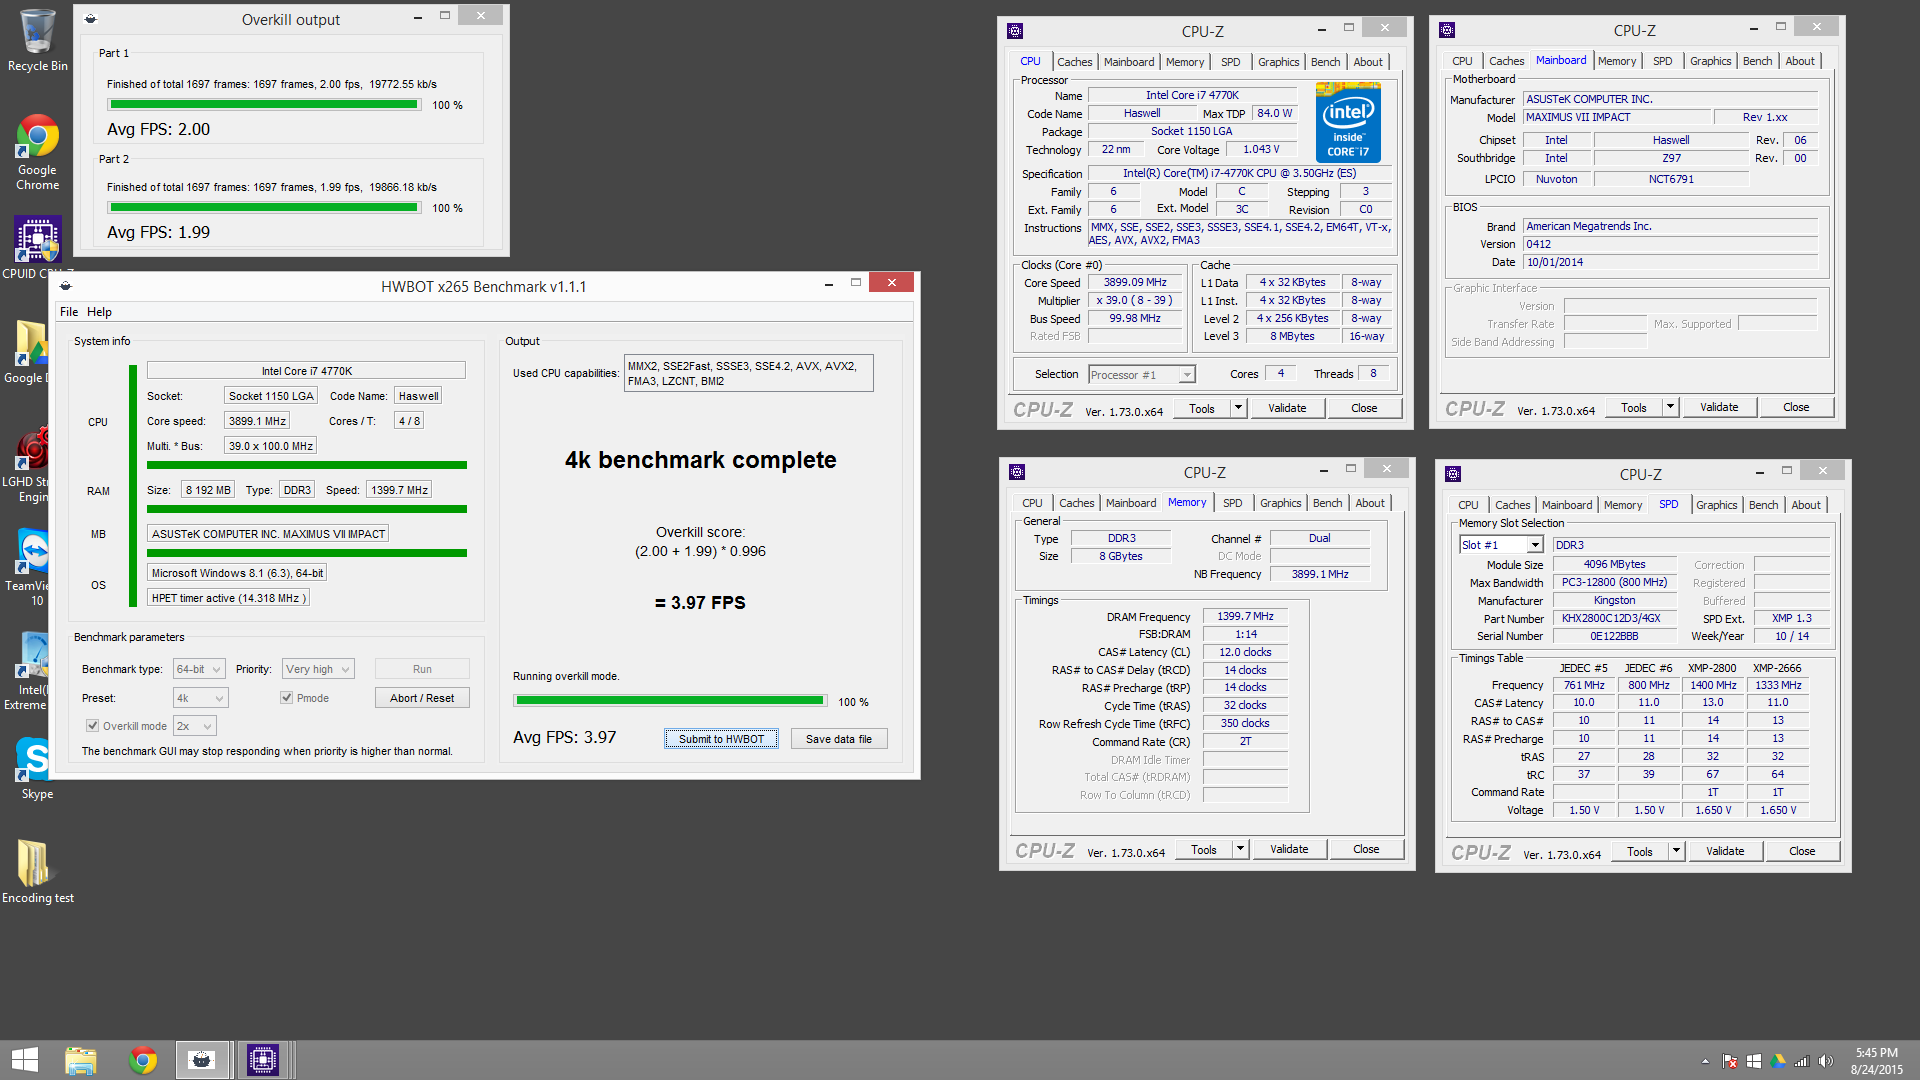Screen dimensions: 1920x1080
Task: Click the Intel Core i7 logo in CPU-Z
Action: 1348,122
